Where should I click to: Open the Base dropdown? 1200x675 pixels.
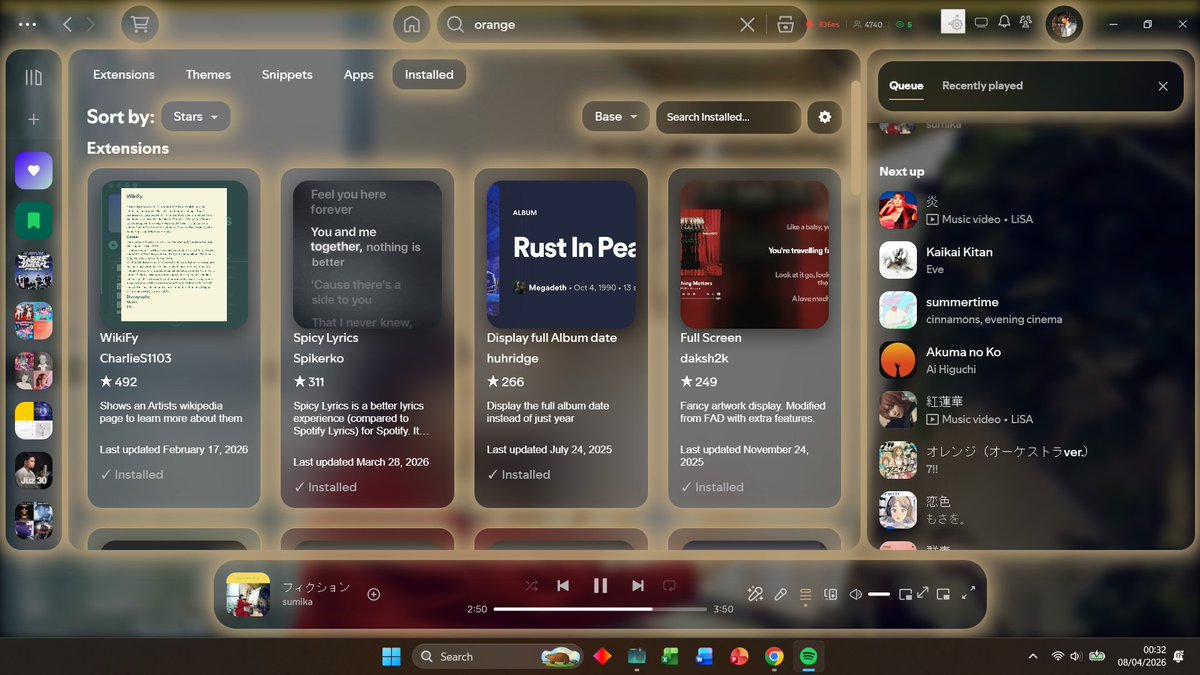(x=616, y=117)
